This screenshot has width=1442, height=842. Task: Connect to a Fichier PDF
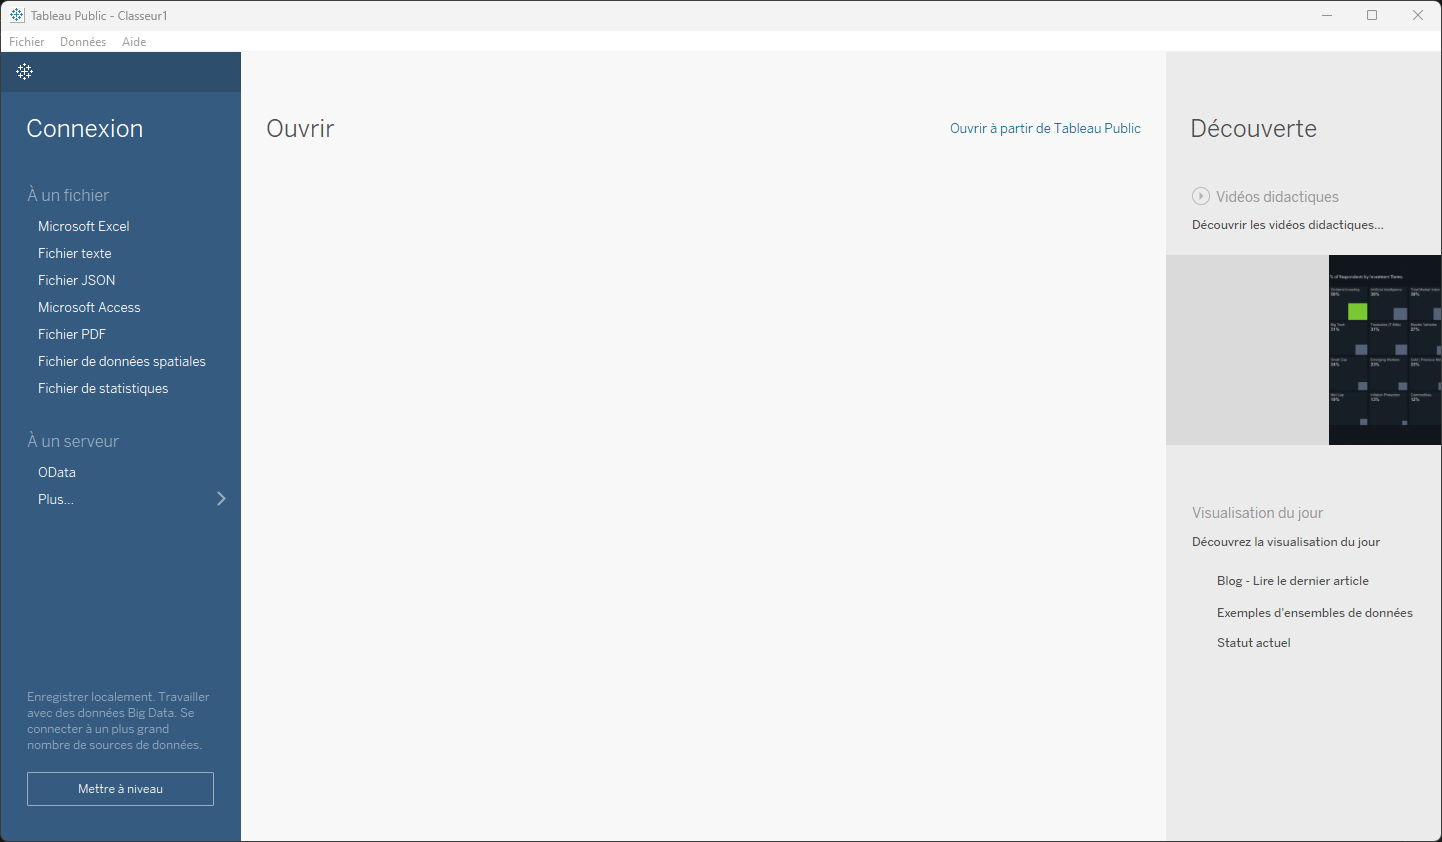72,334
